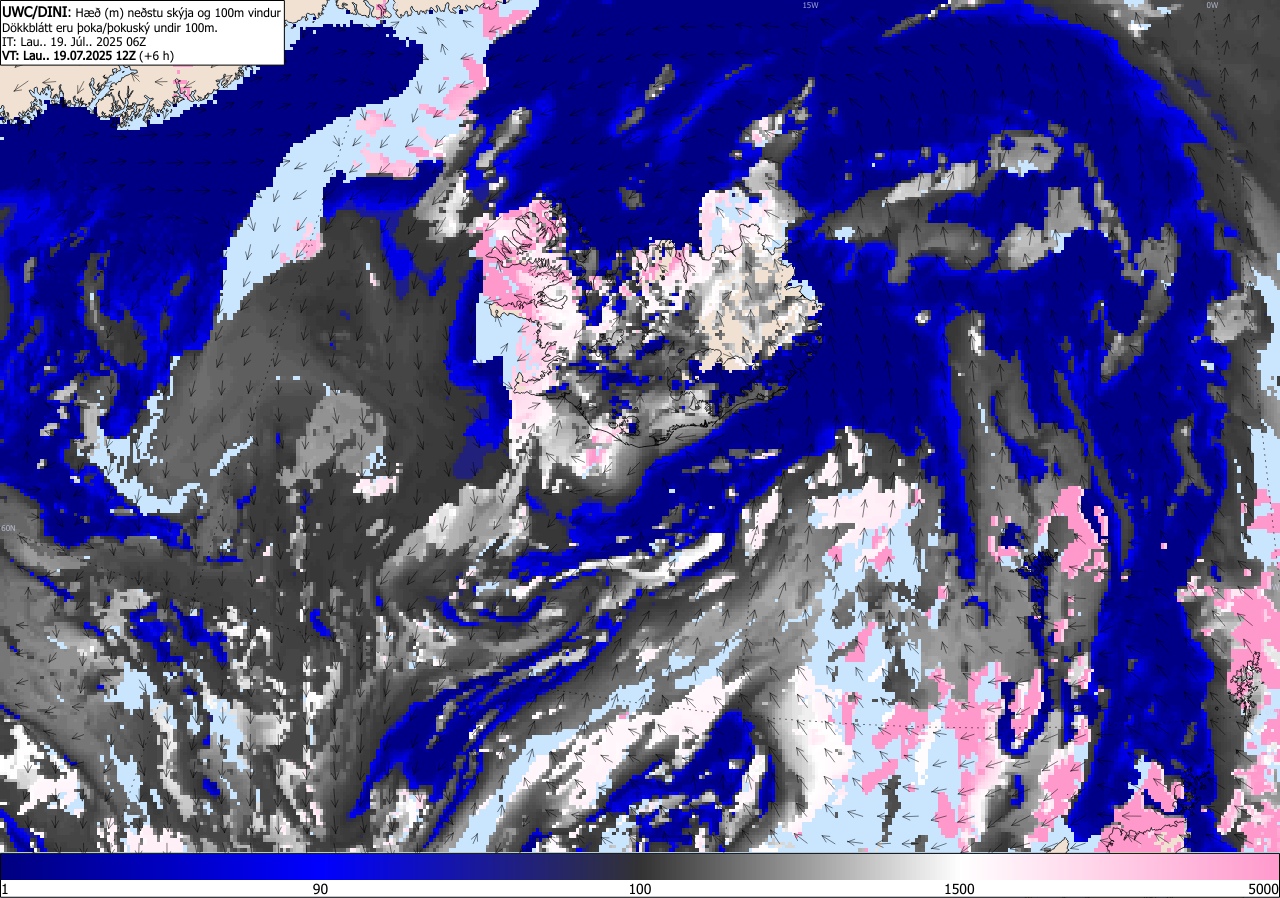1280x898 pixels.
Task: Click the '15W' longitude label
Action: point(810,5)
